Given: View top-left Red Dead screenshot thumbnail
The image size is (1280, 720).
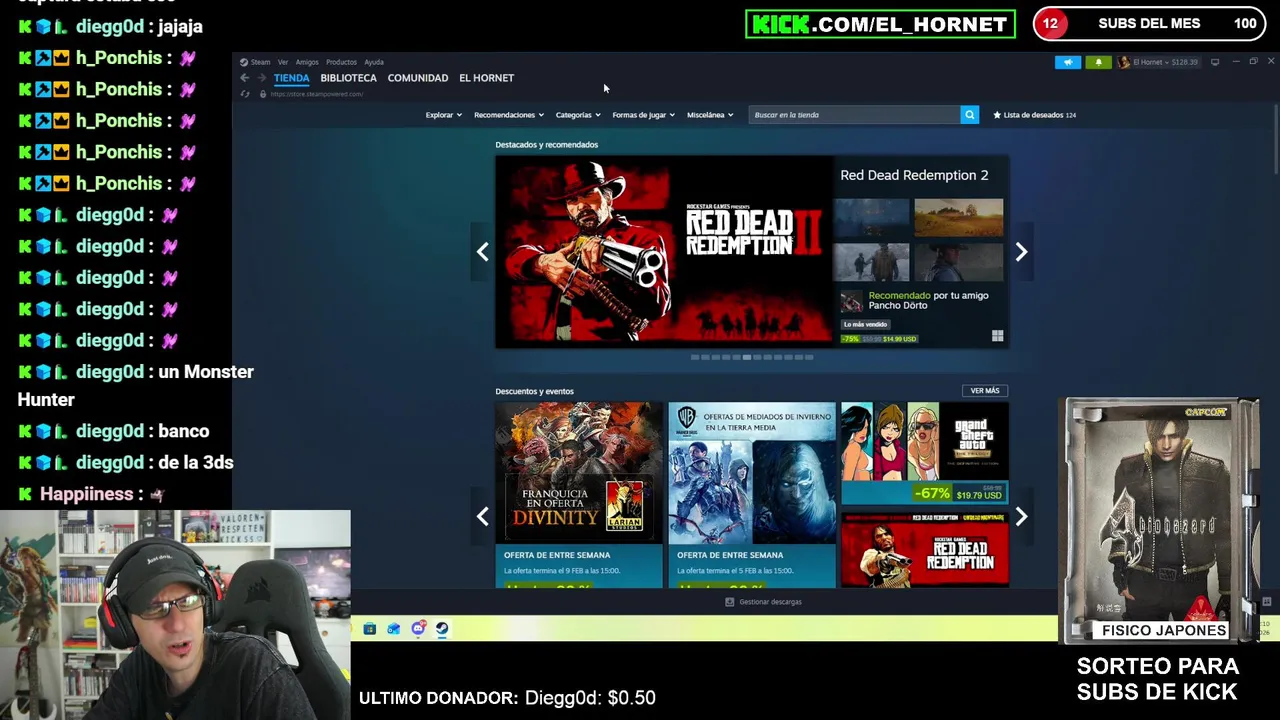Looking at the screenshot, I should point(872,218).
